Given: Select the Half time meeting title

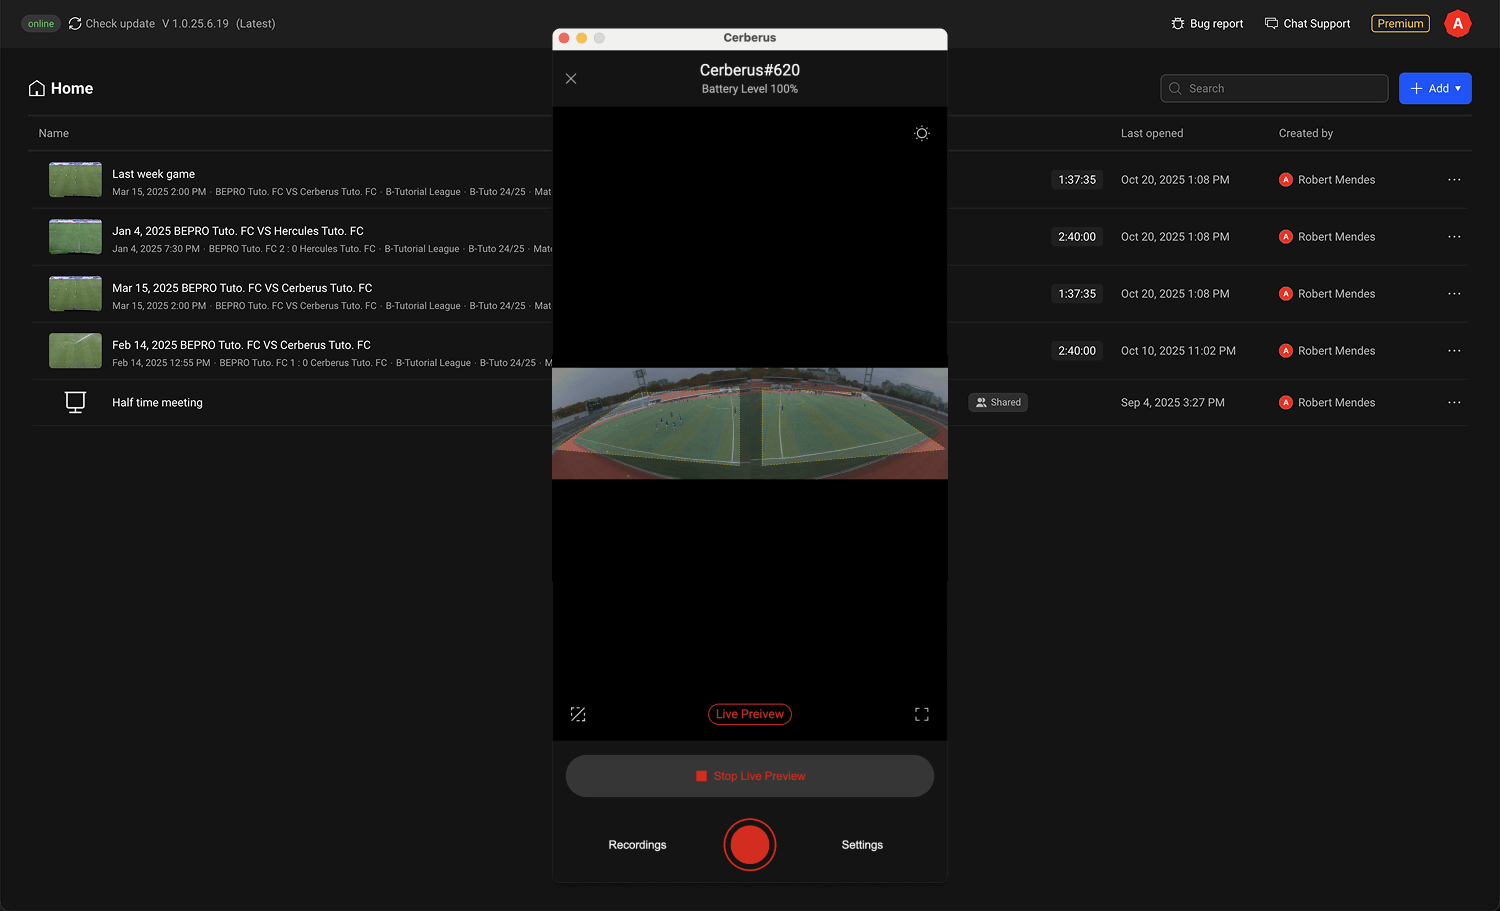Looking at the screenshot, I should click(x=157, y=402).
